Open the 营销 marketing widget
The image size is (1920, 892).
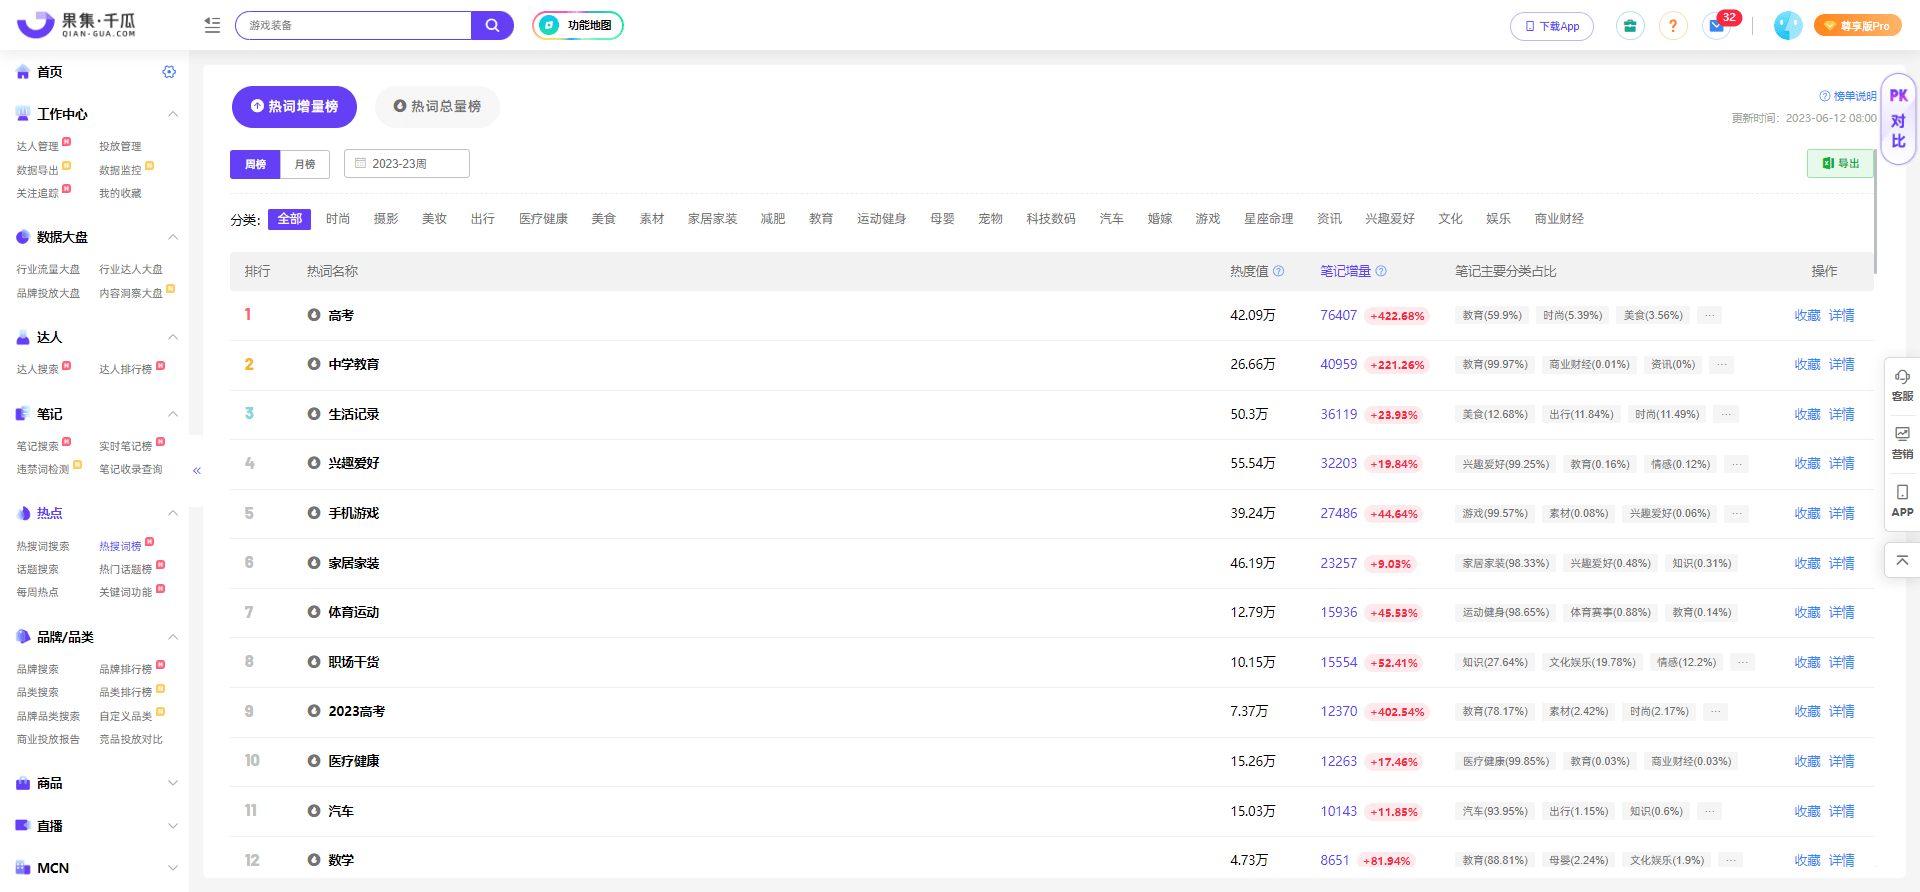1902,442
